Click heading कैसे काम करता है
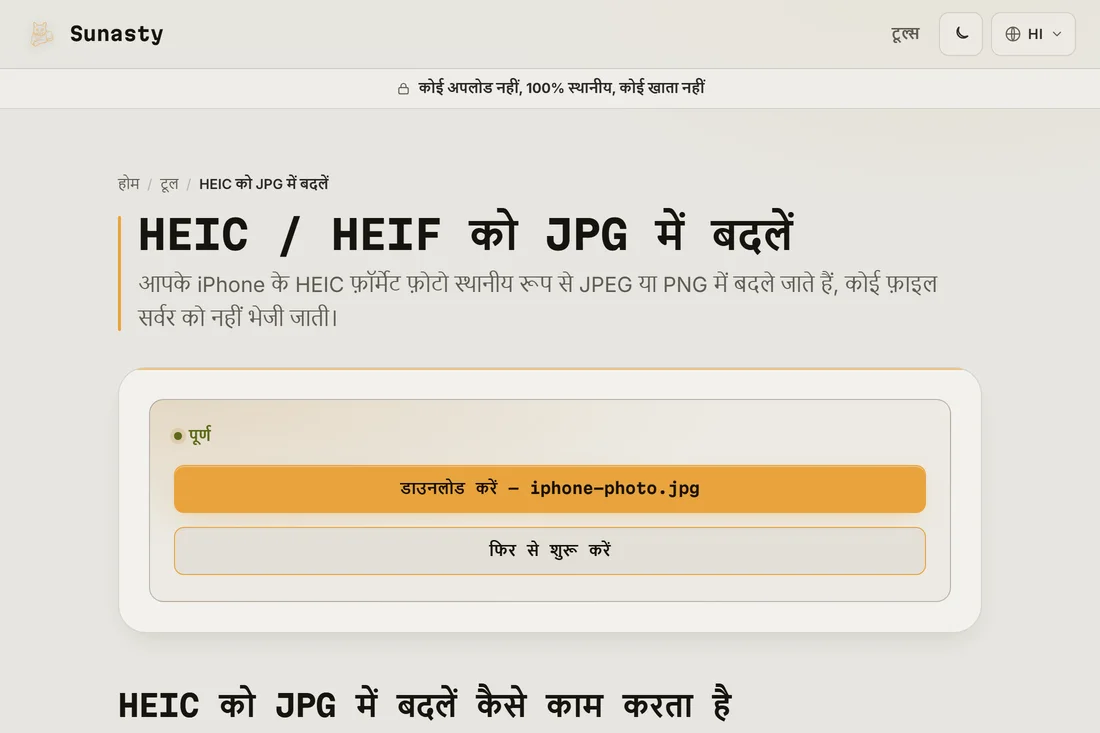Screen dimensions: 1100x733 (604, 704)
